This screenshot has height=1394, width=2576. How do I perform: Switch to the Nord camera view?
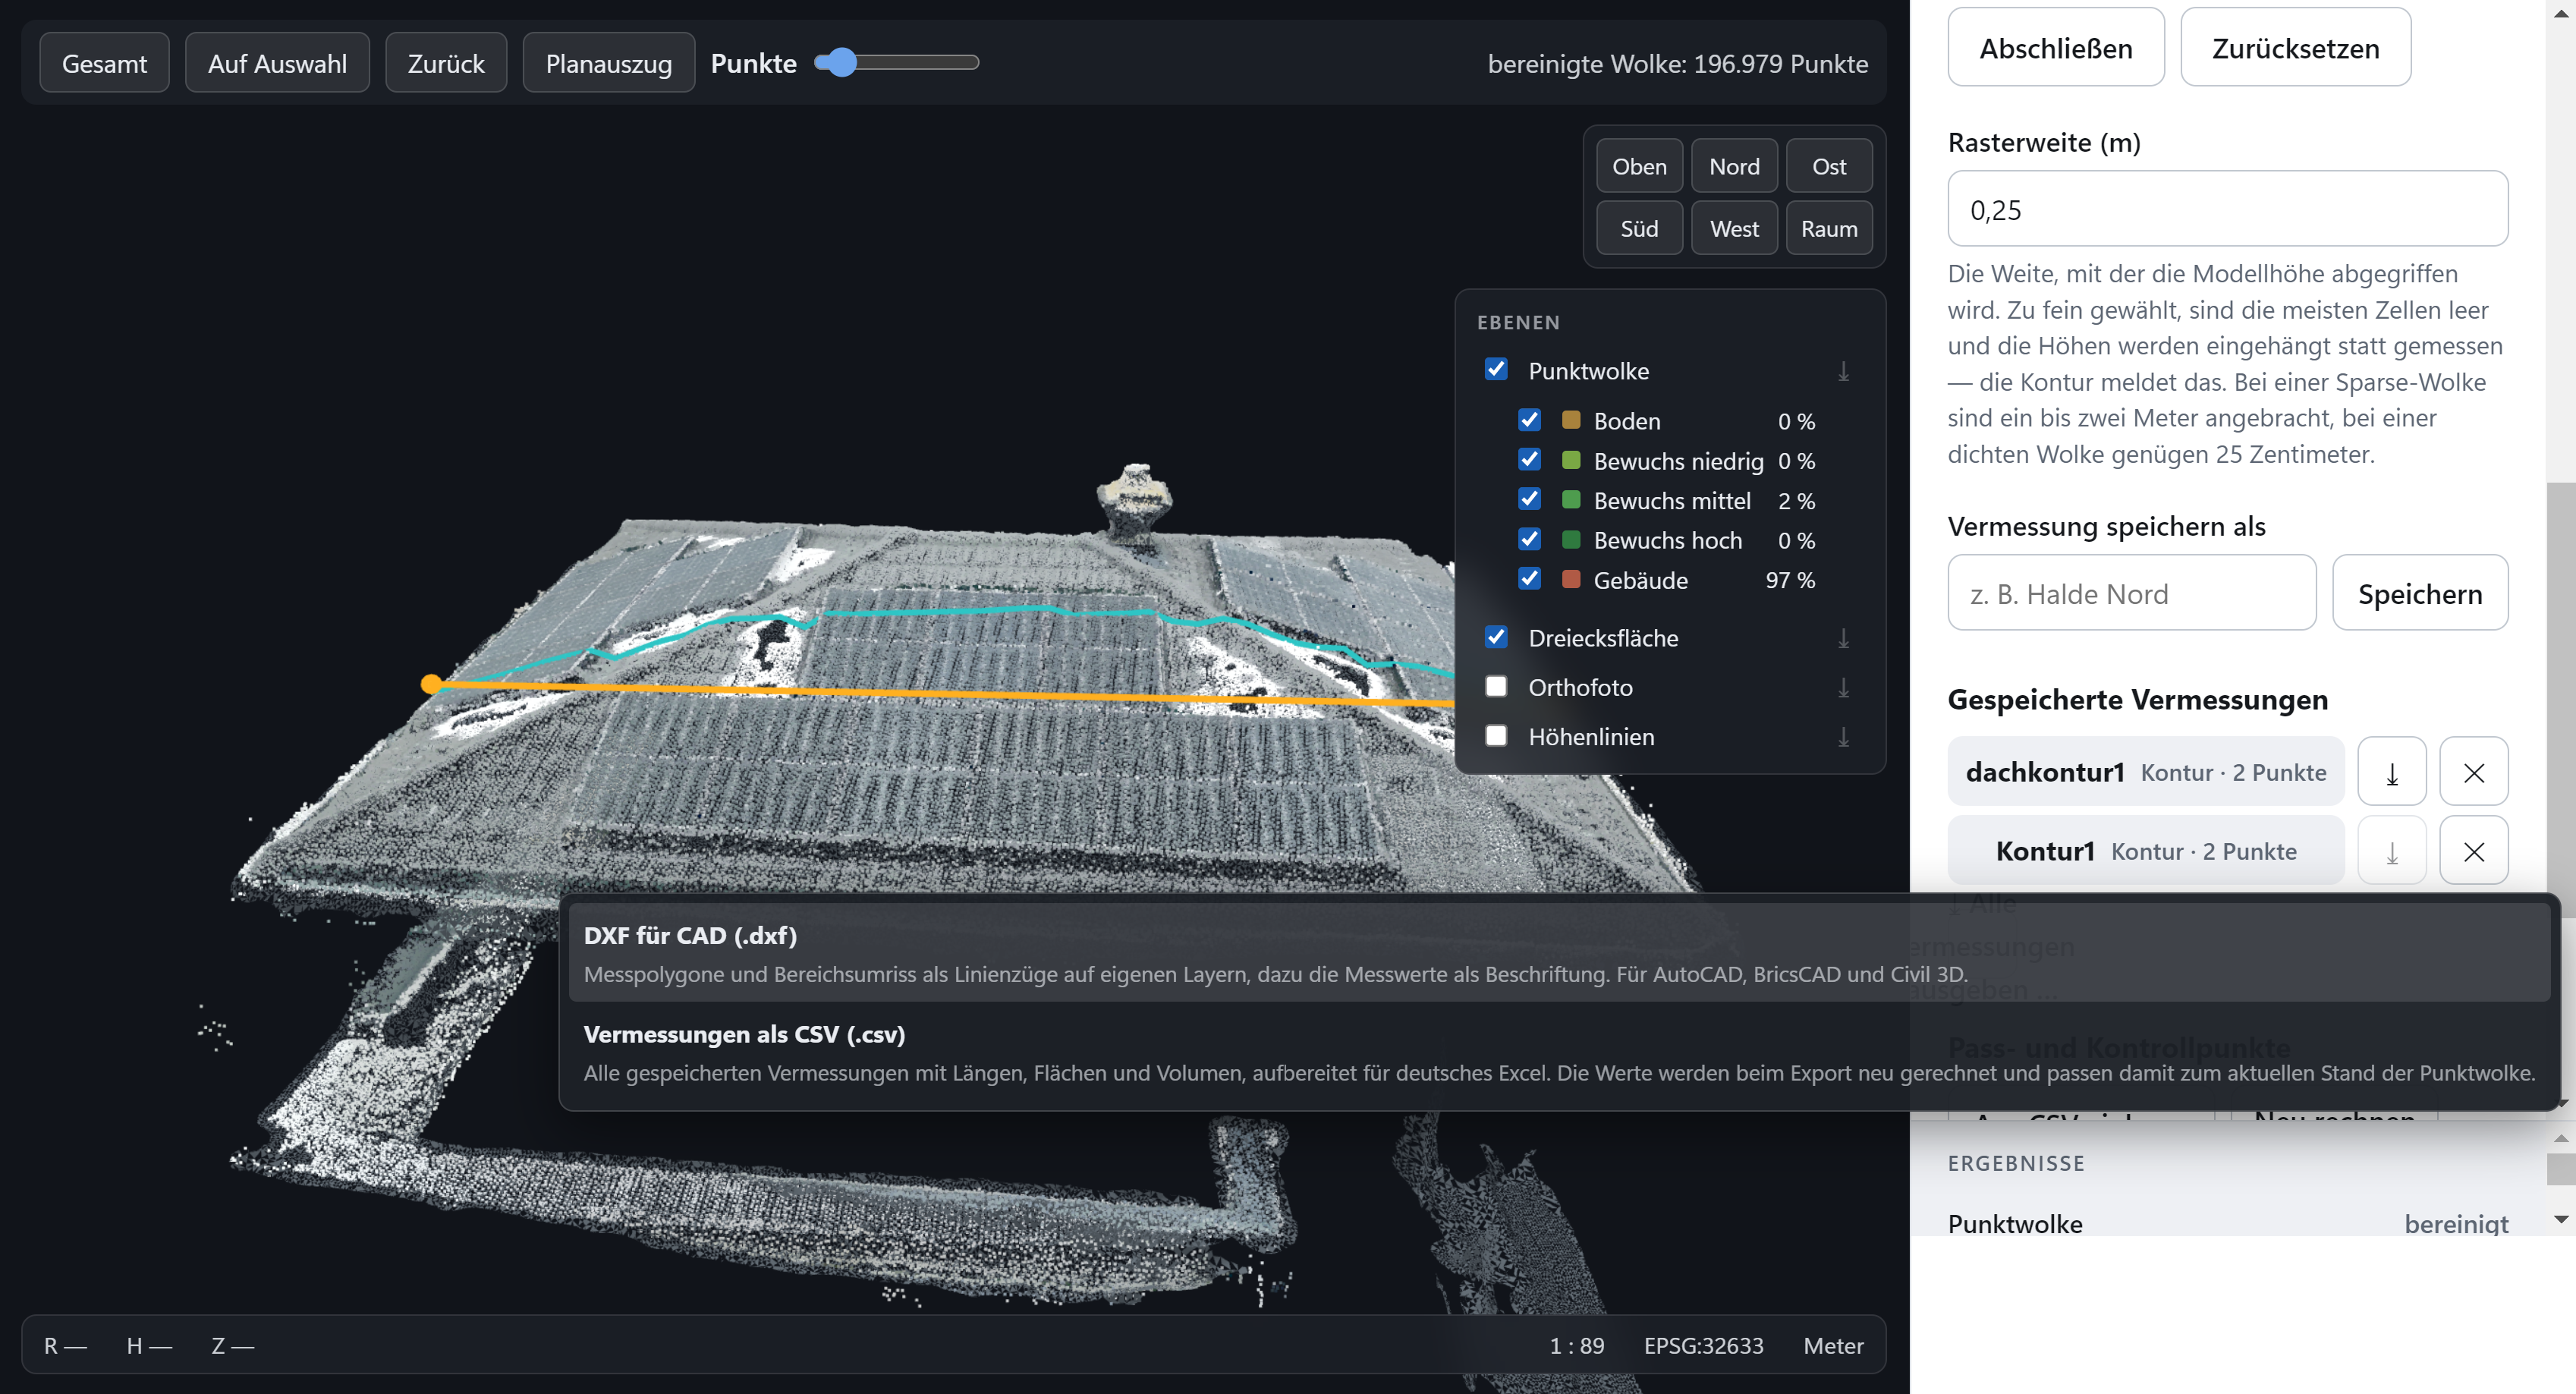[x=1734, y=166]
